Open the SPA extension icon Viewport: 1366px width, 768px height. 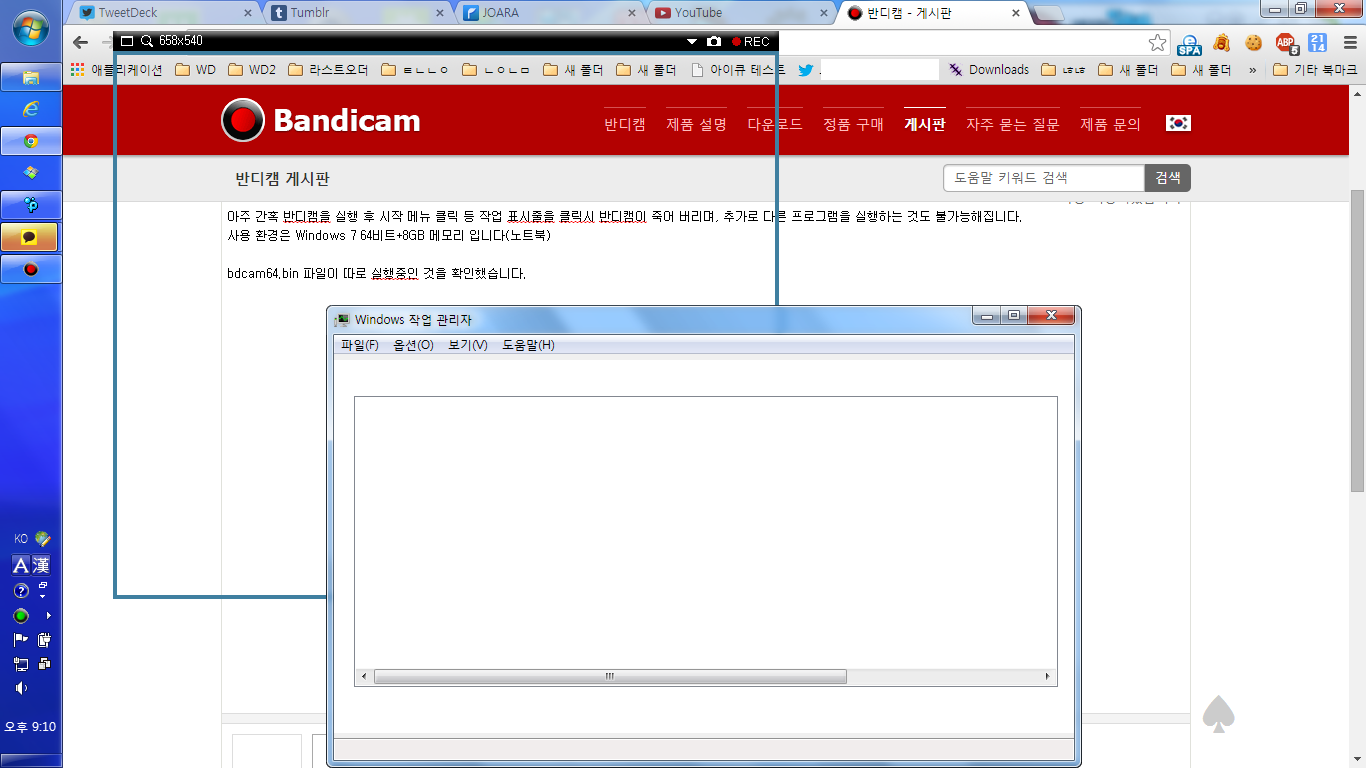click(1189, 43)
